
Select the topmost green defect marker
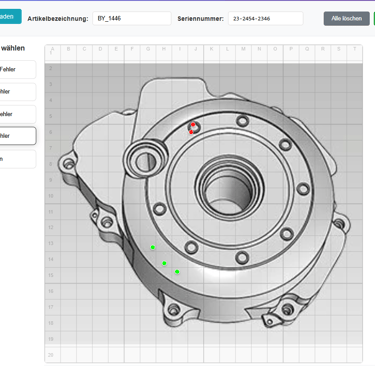pyautogui.click(x=153, y=247)
